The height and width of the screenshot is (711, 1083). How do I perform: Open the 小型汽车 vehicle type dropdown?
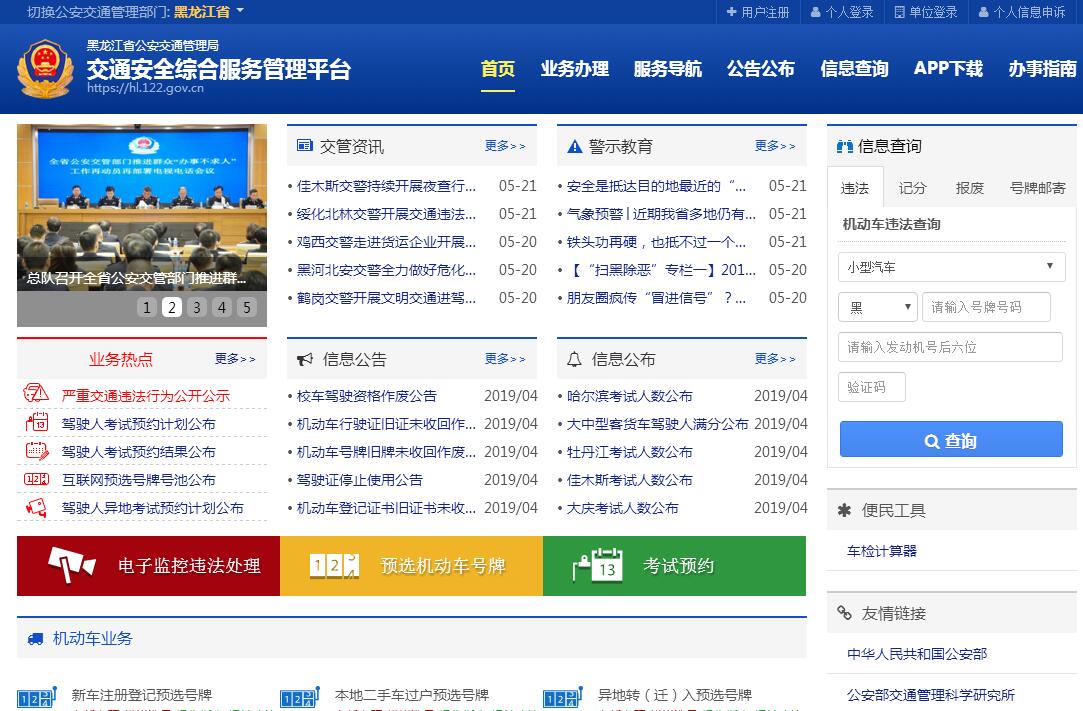point(951,267)
